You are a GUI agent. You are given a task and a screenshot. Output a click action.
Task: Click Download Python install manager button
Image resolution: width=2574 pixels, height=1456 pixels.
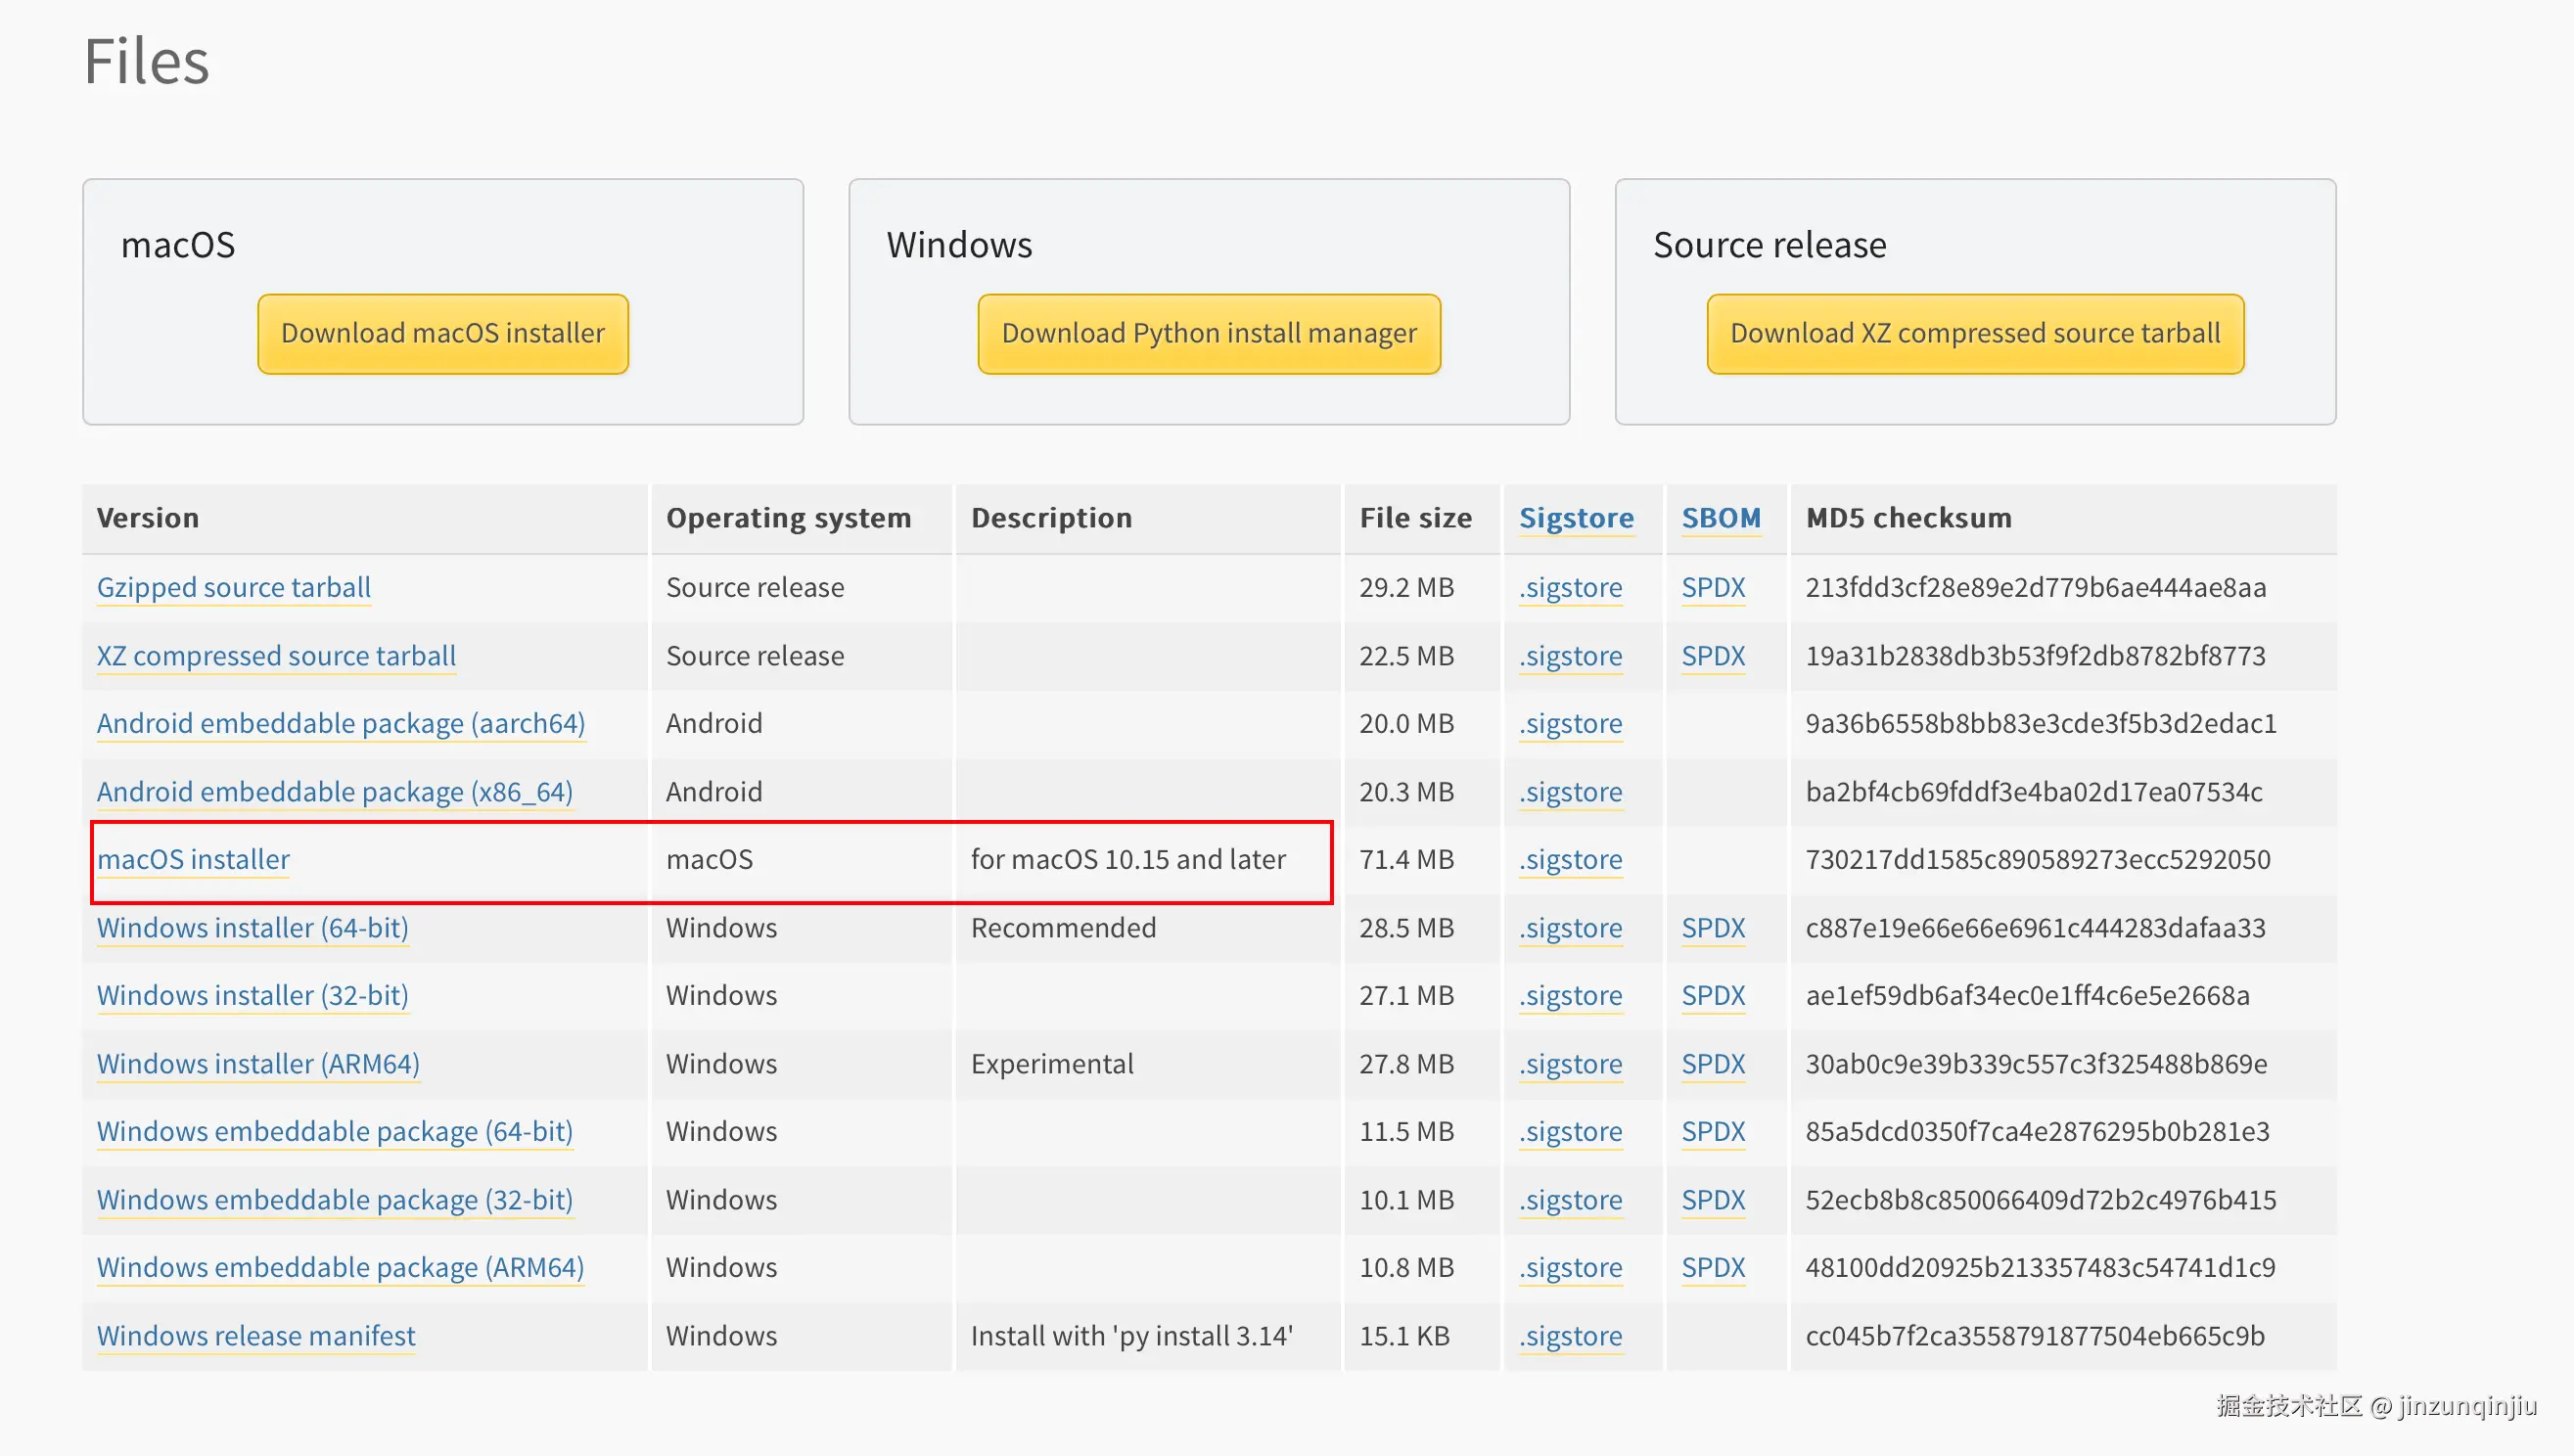pos(1208,333)
